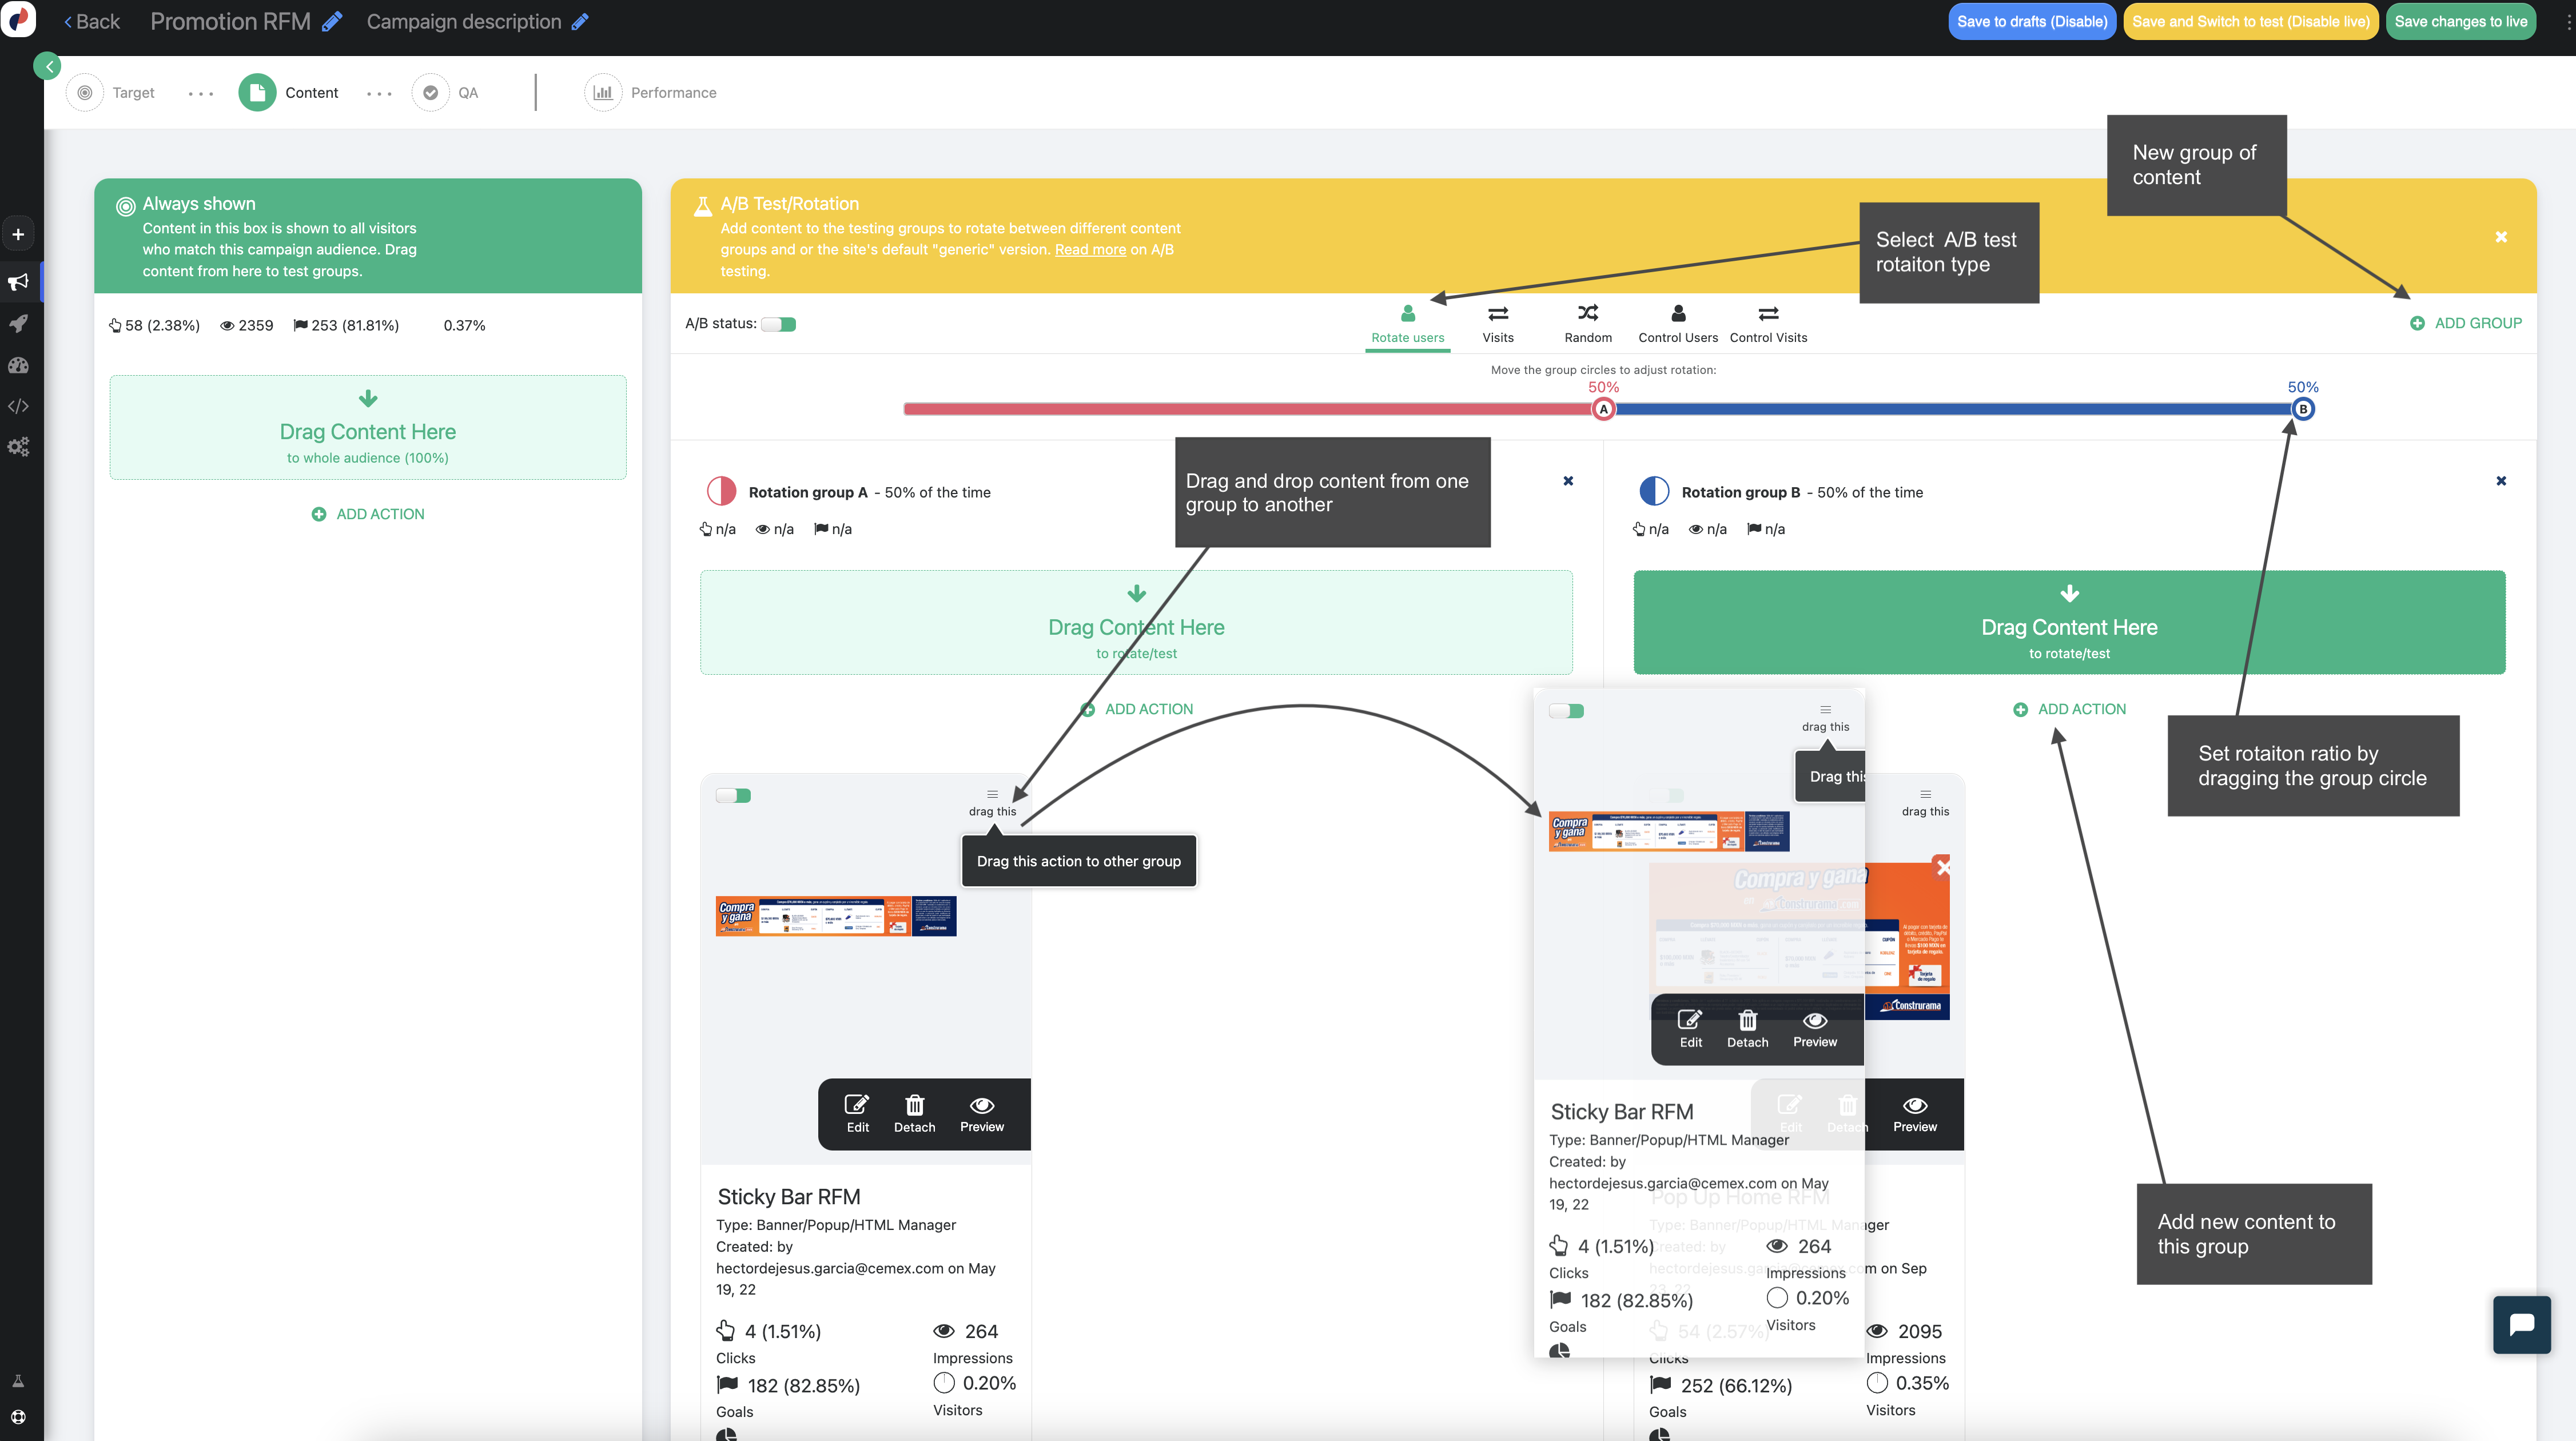Open the Read more link on A/B testing
Image resolution: width=2576 pixels, height=1441 pixels.
pos(1090,249)
